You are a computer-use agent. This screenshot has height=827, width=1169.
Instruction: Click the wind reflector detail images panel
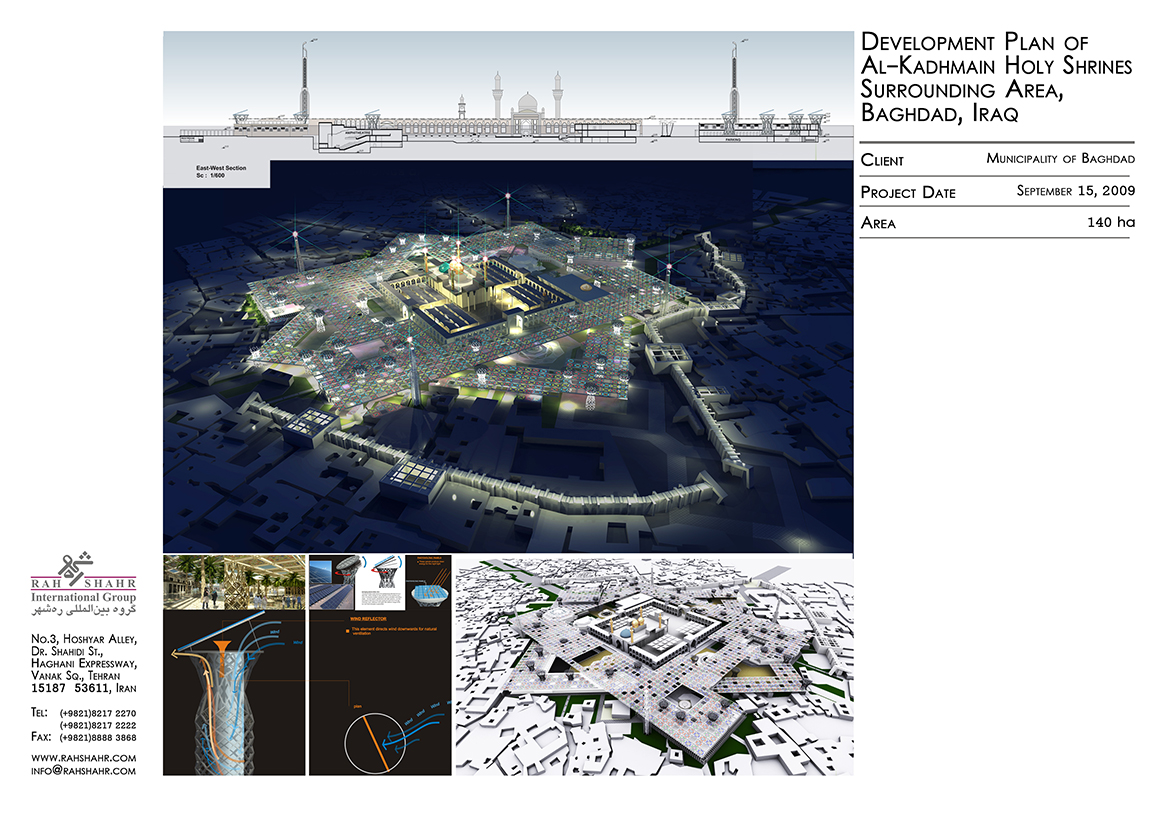pos(380,582)
